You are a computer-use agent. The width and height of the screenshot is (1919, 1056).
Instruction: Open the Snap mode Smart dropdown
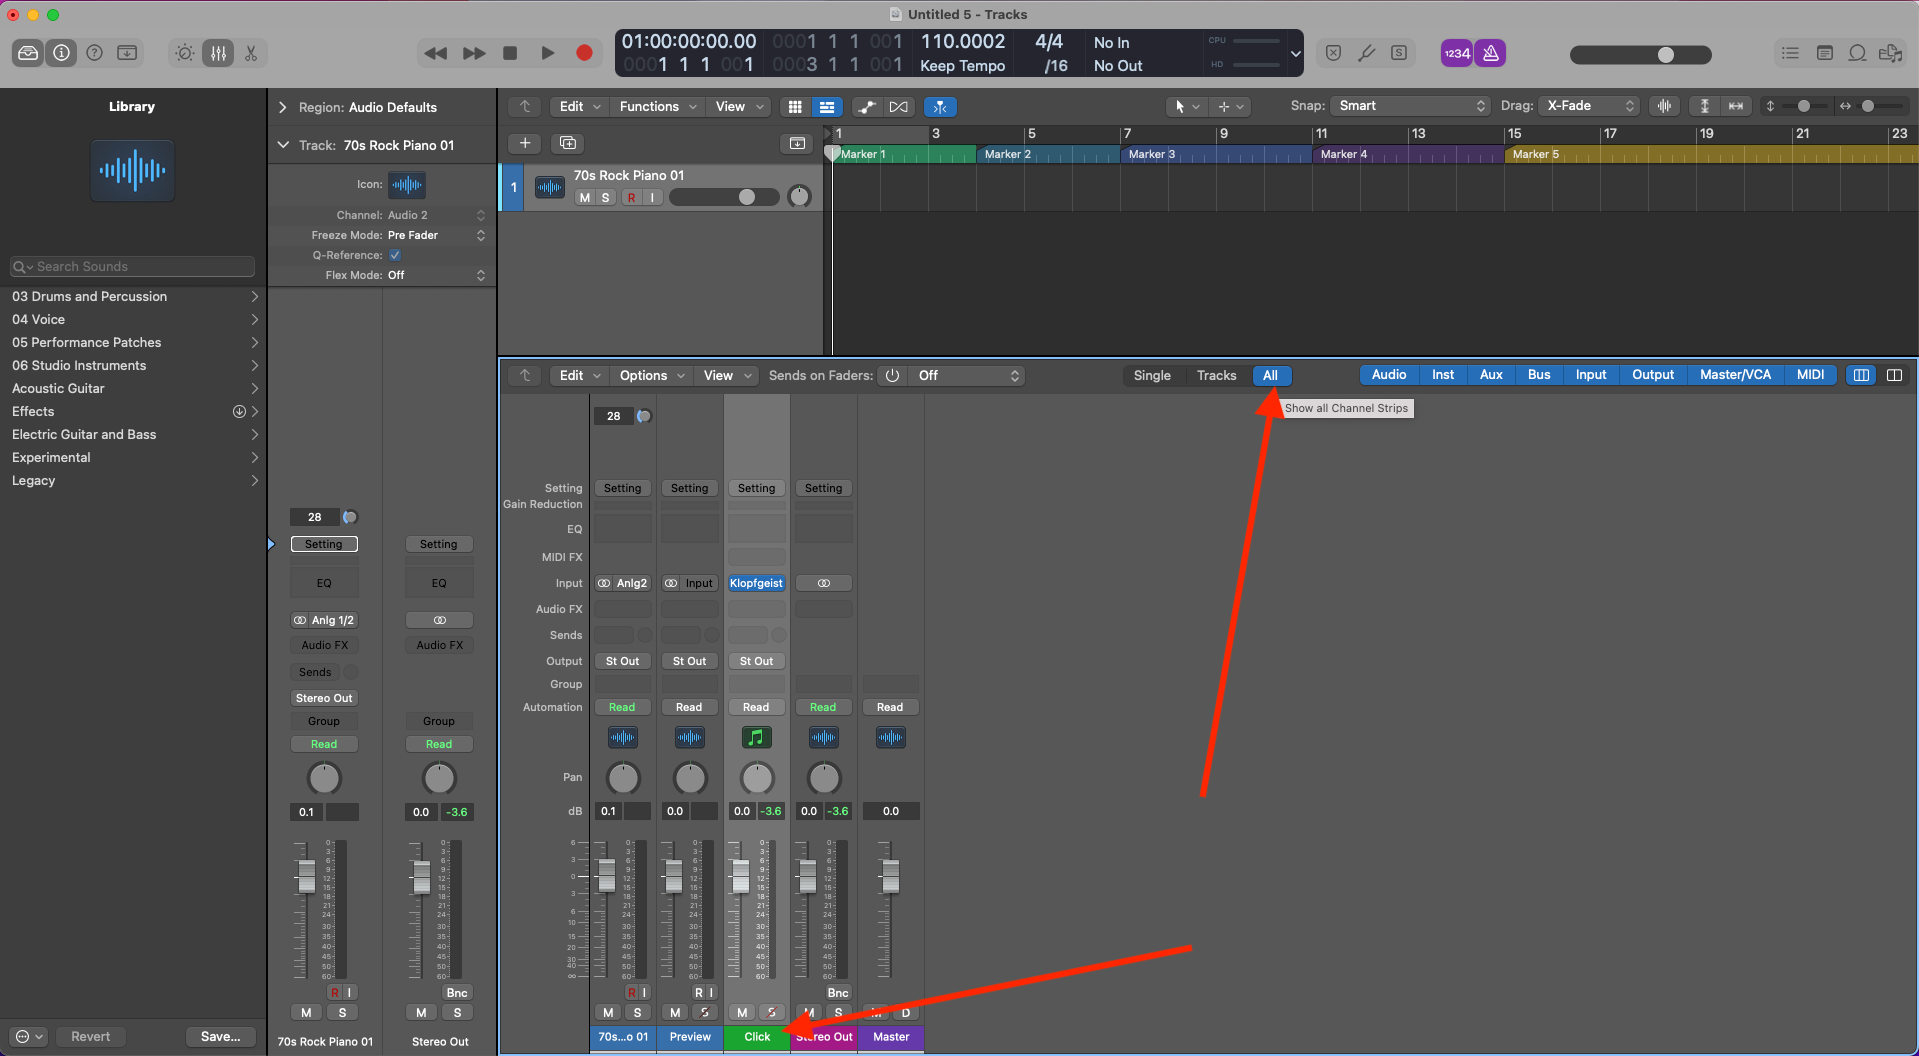[x=1410, y=105]
